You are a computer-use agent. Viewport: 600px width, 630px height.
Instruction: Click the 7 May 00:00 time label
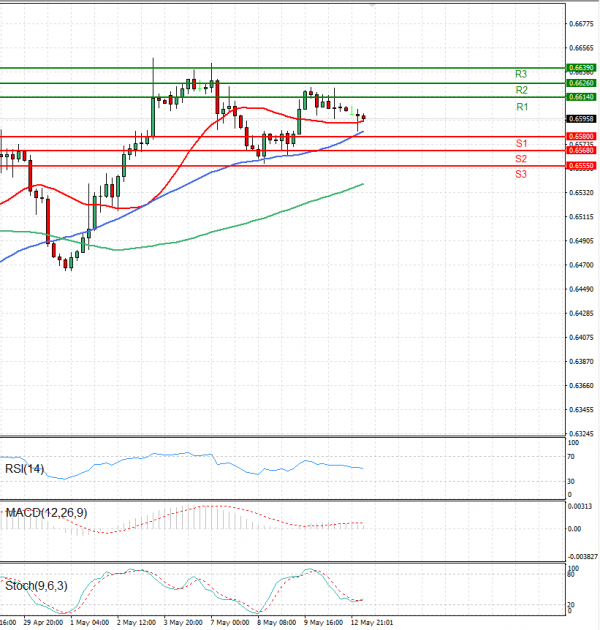coord(229,623)
